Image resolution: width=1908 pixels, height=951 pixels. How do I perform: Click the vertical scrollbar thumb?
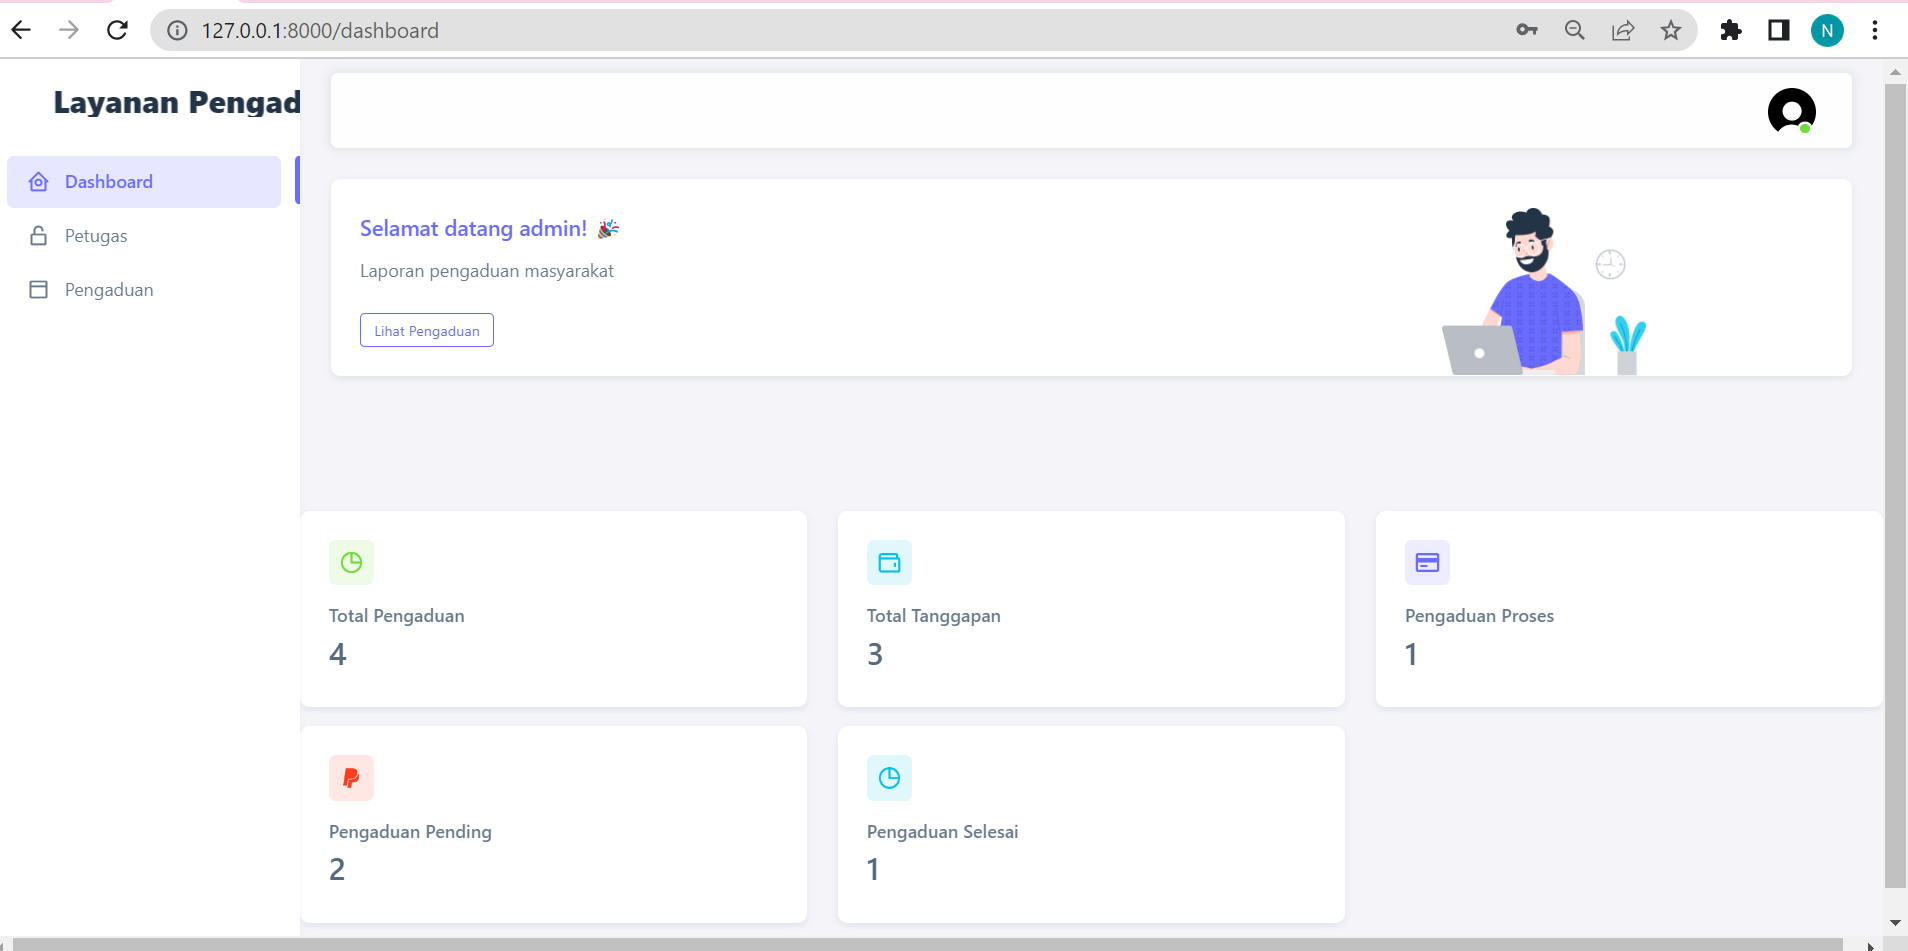(1895, 485)
